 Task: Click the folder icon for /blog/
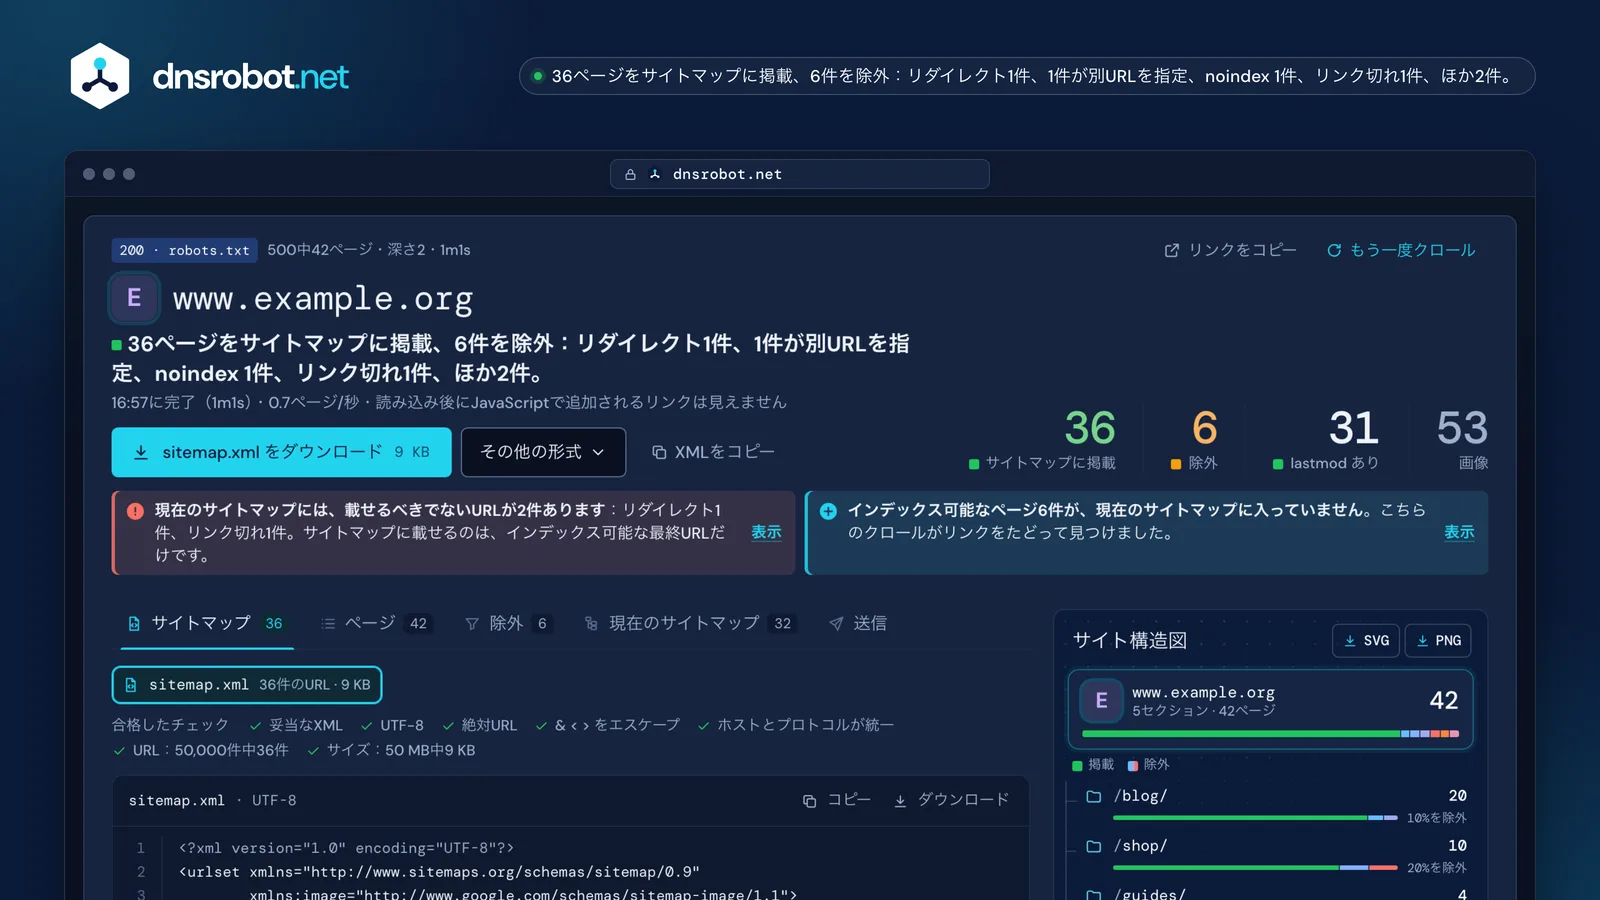1094,796
